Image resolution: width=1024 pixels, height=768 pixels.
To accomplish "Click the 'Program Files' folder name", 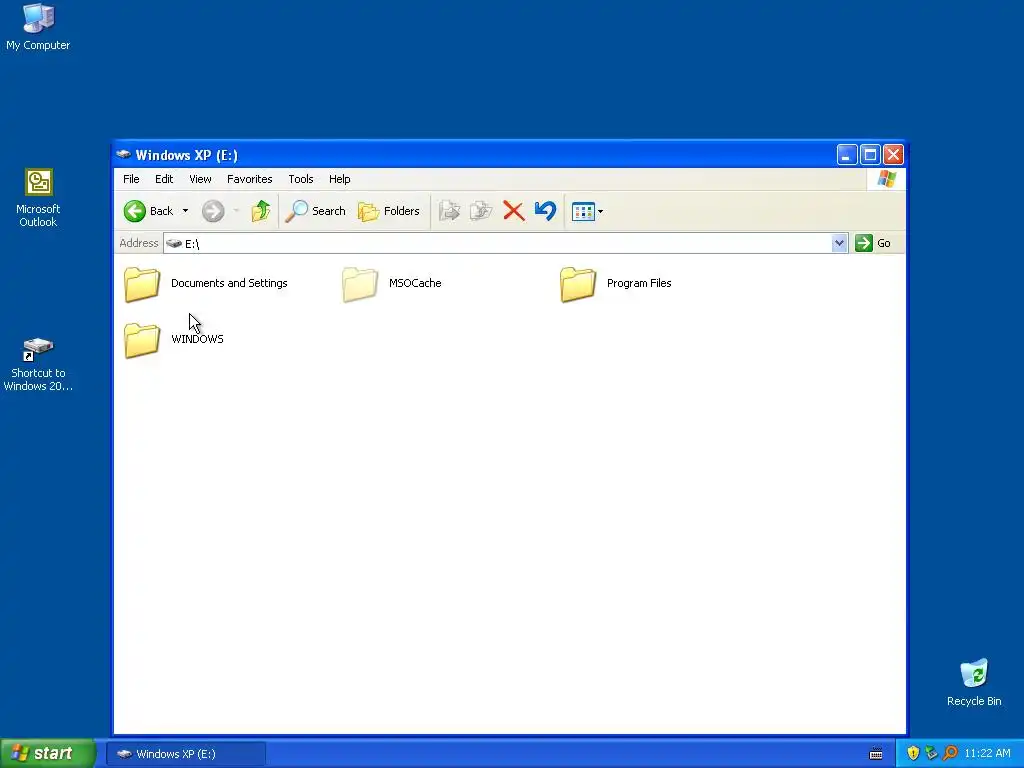I will (639, 283).
